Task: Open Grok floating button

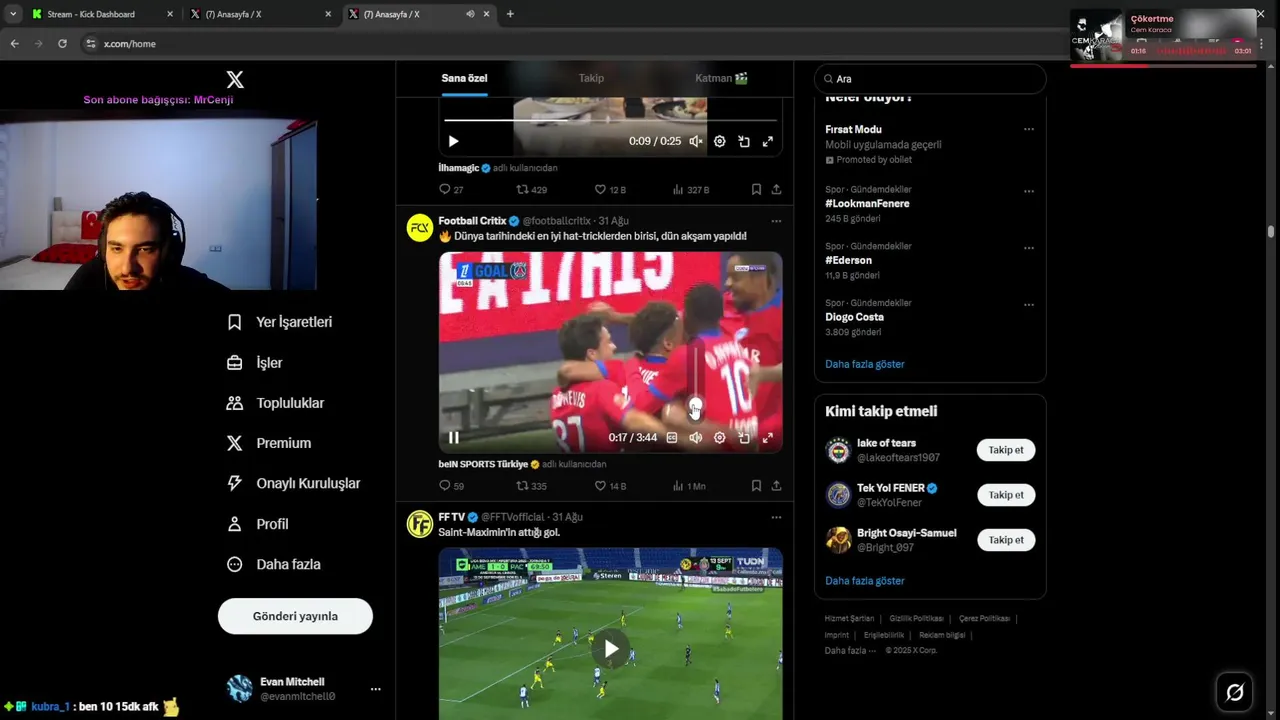Action: click(1235, 692)
